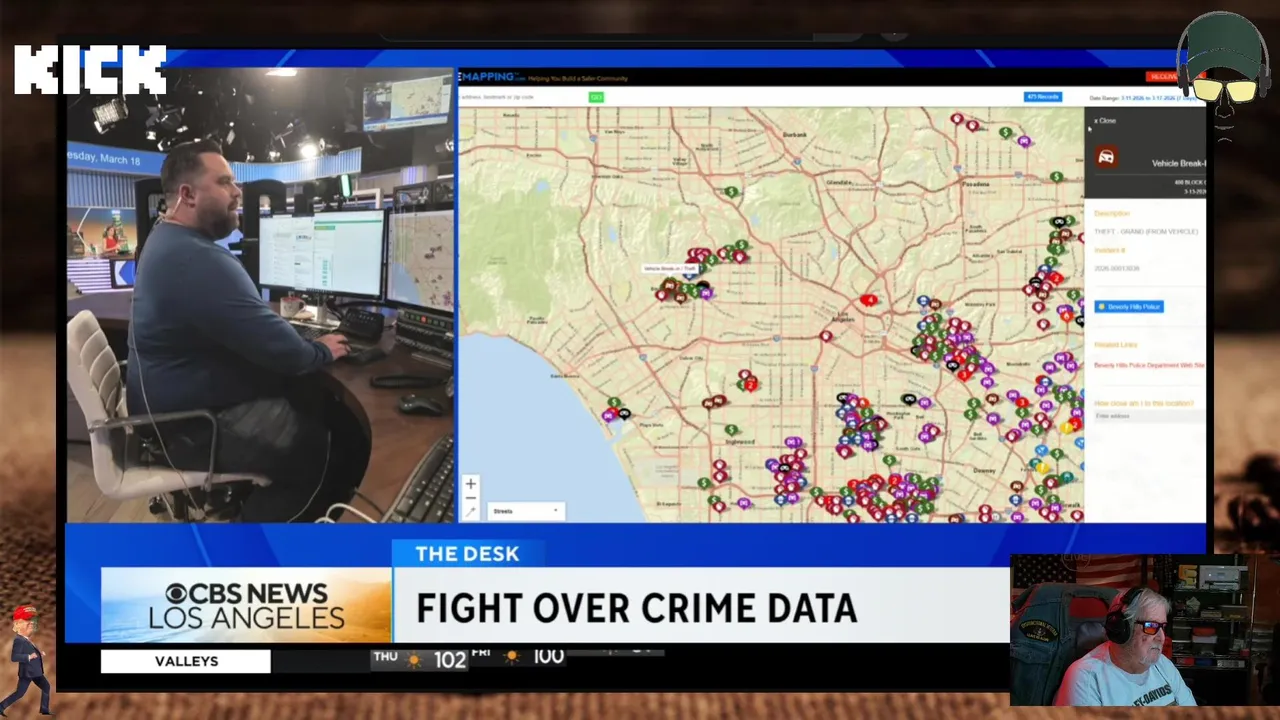
Task: Select upper yellow marker near east edge
Action: click(1067, 427)
